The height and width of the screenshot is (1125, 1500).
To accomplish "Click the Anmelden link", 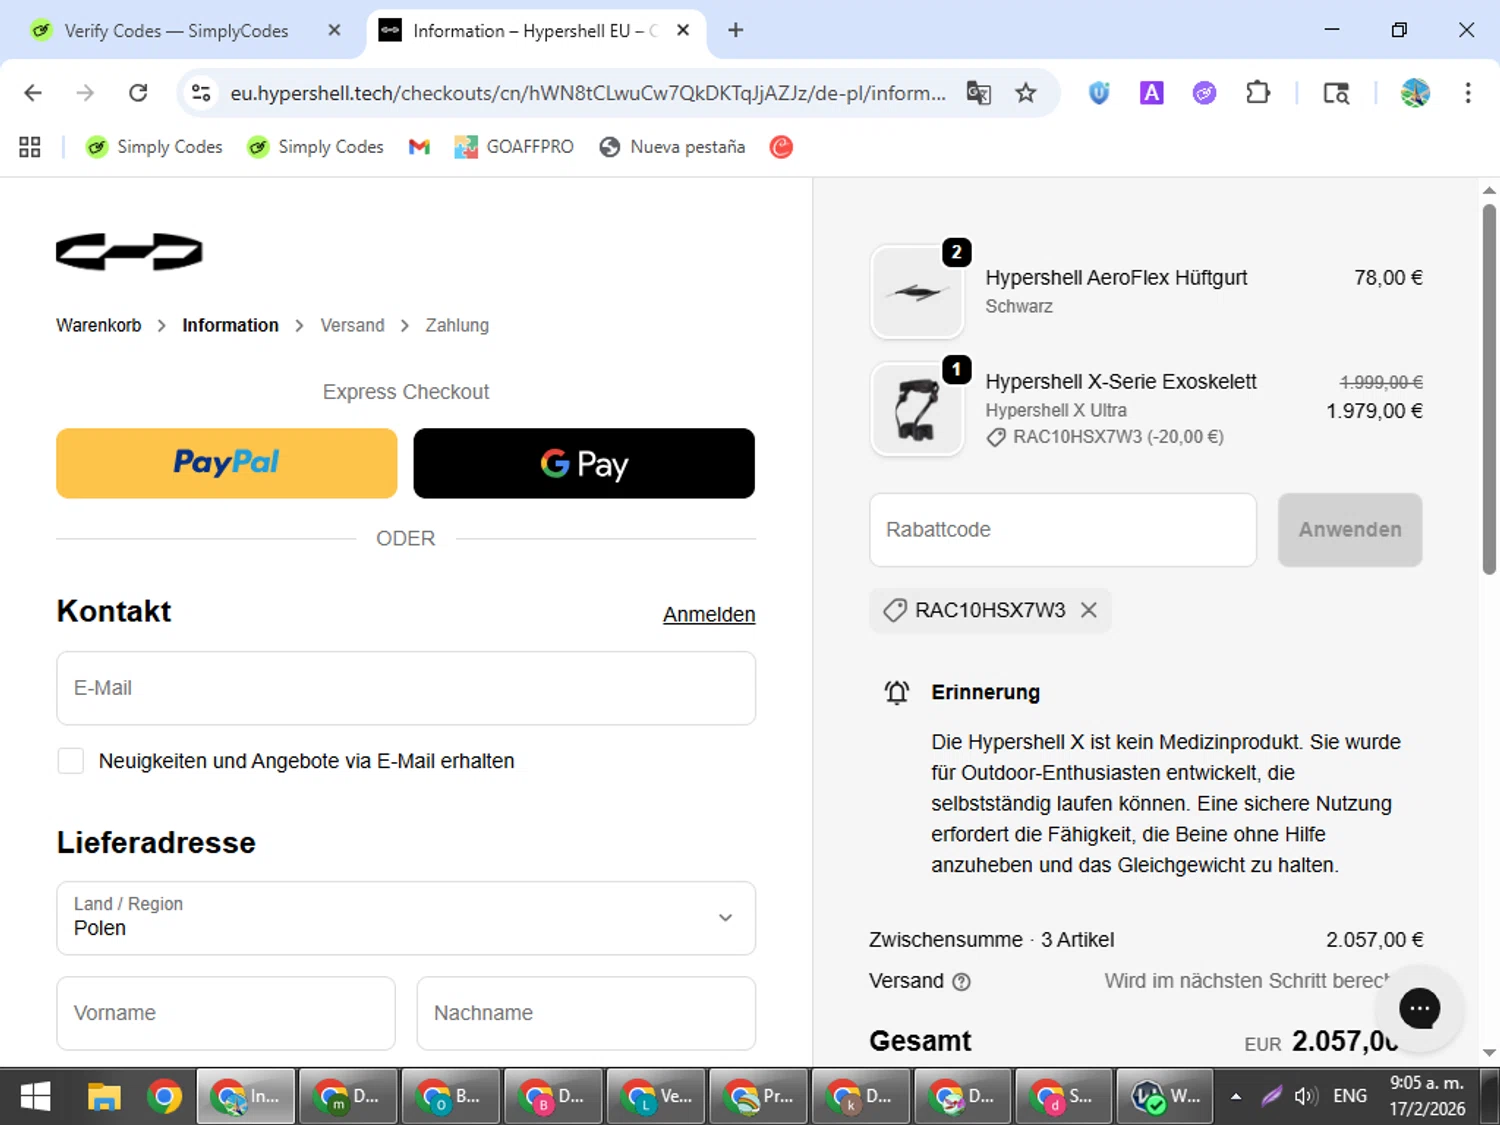I will pyautogui.click(x=709, y=614).
